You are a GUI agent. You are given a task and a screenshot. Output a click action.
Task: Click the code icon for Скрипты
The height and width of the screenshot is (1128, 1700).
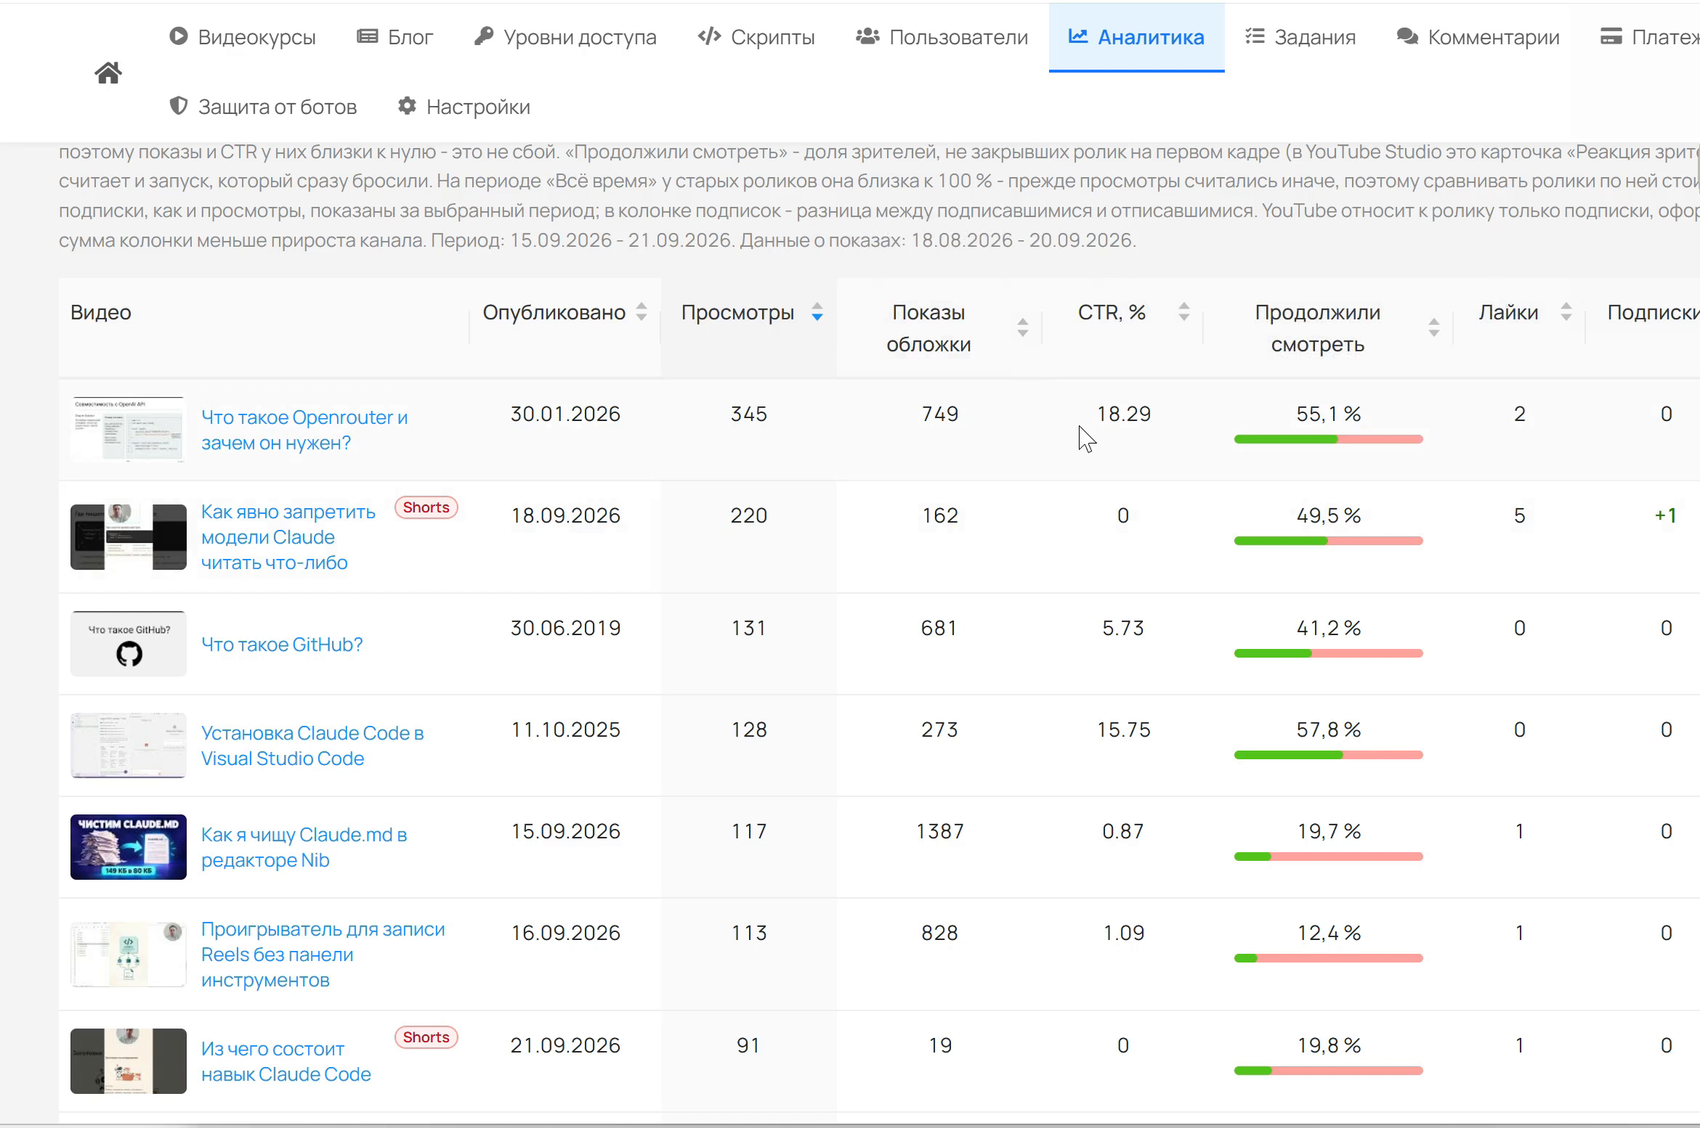pyautogui.click(x=709, y=36)
